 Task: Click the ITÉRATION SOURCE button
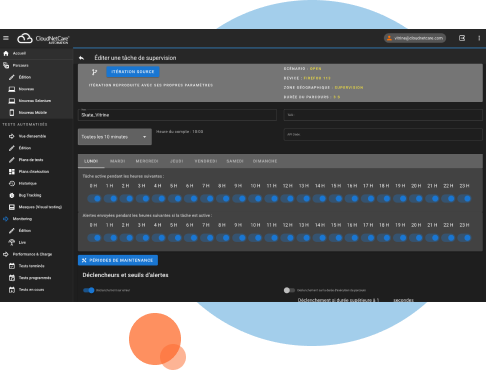tap(133, 72)
